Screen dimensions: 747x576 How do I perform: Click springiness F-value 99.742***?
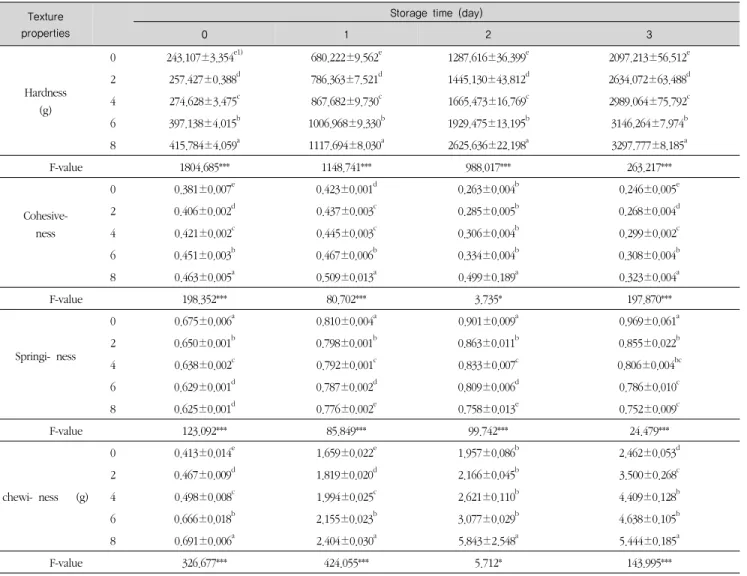pos(488,431)
